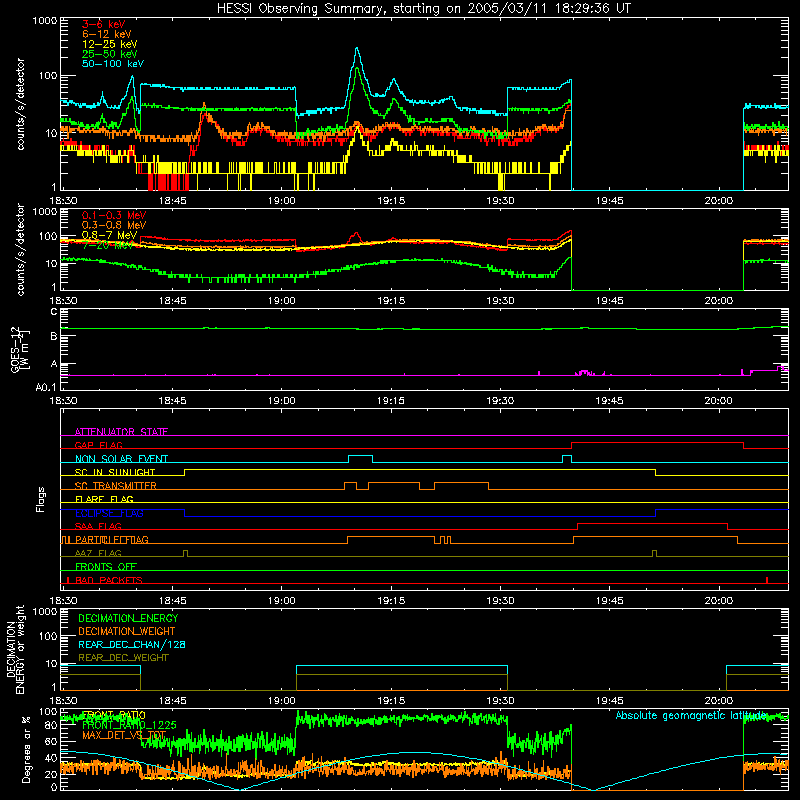Viewport: 800px width, 800px height.
Task: Click the raised GAP_FLAG segment after 19:40
Action: pyautogui.click(x=657, y=442)
